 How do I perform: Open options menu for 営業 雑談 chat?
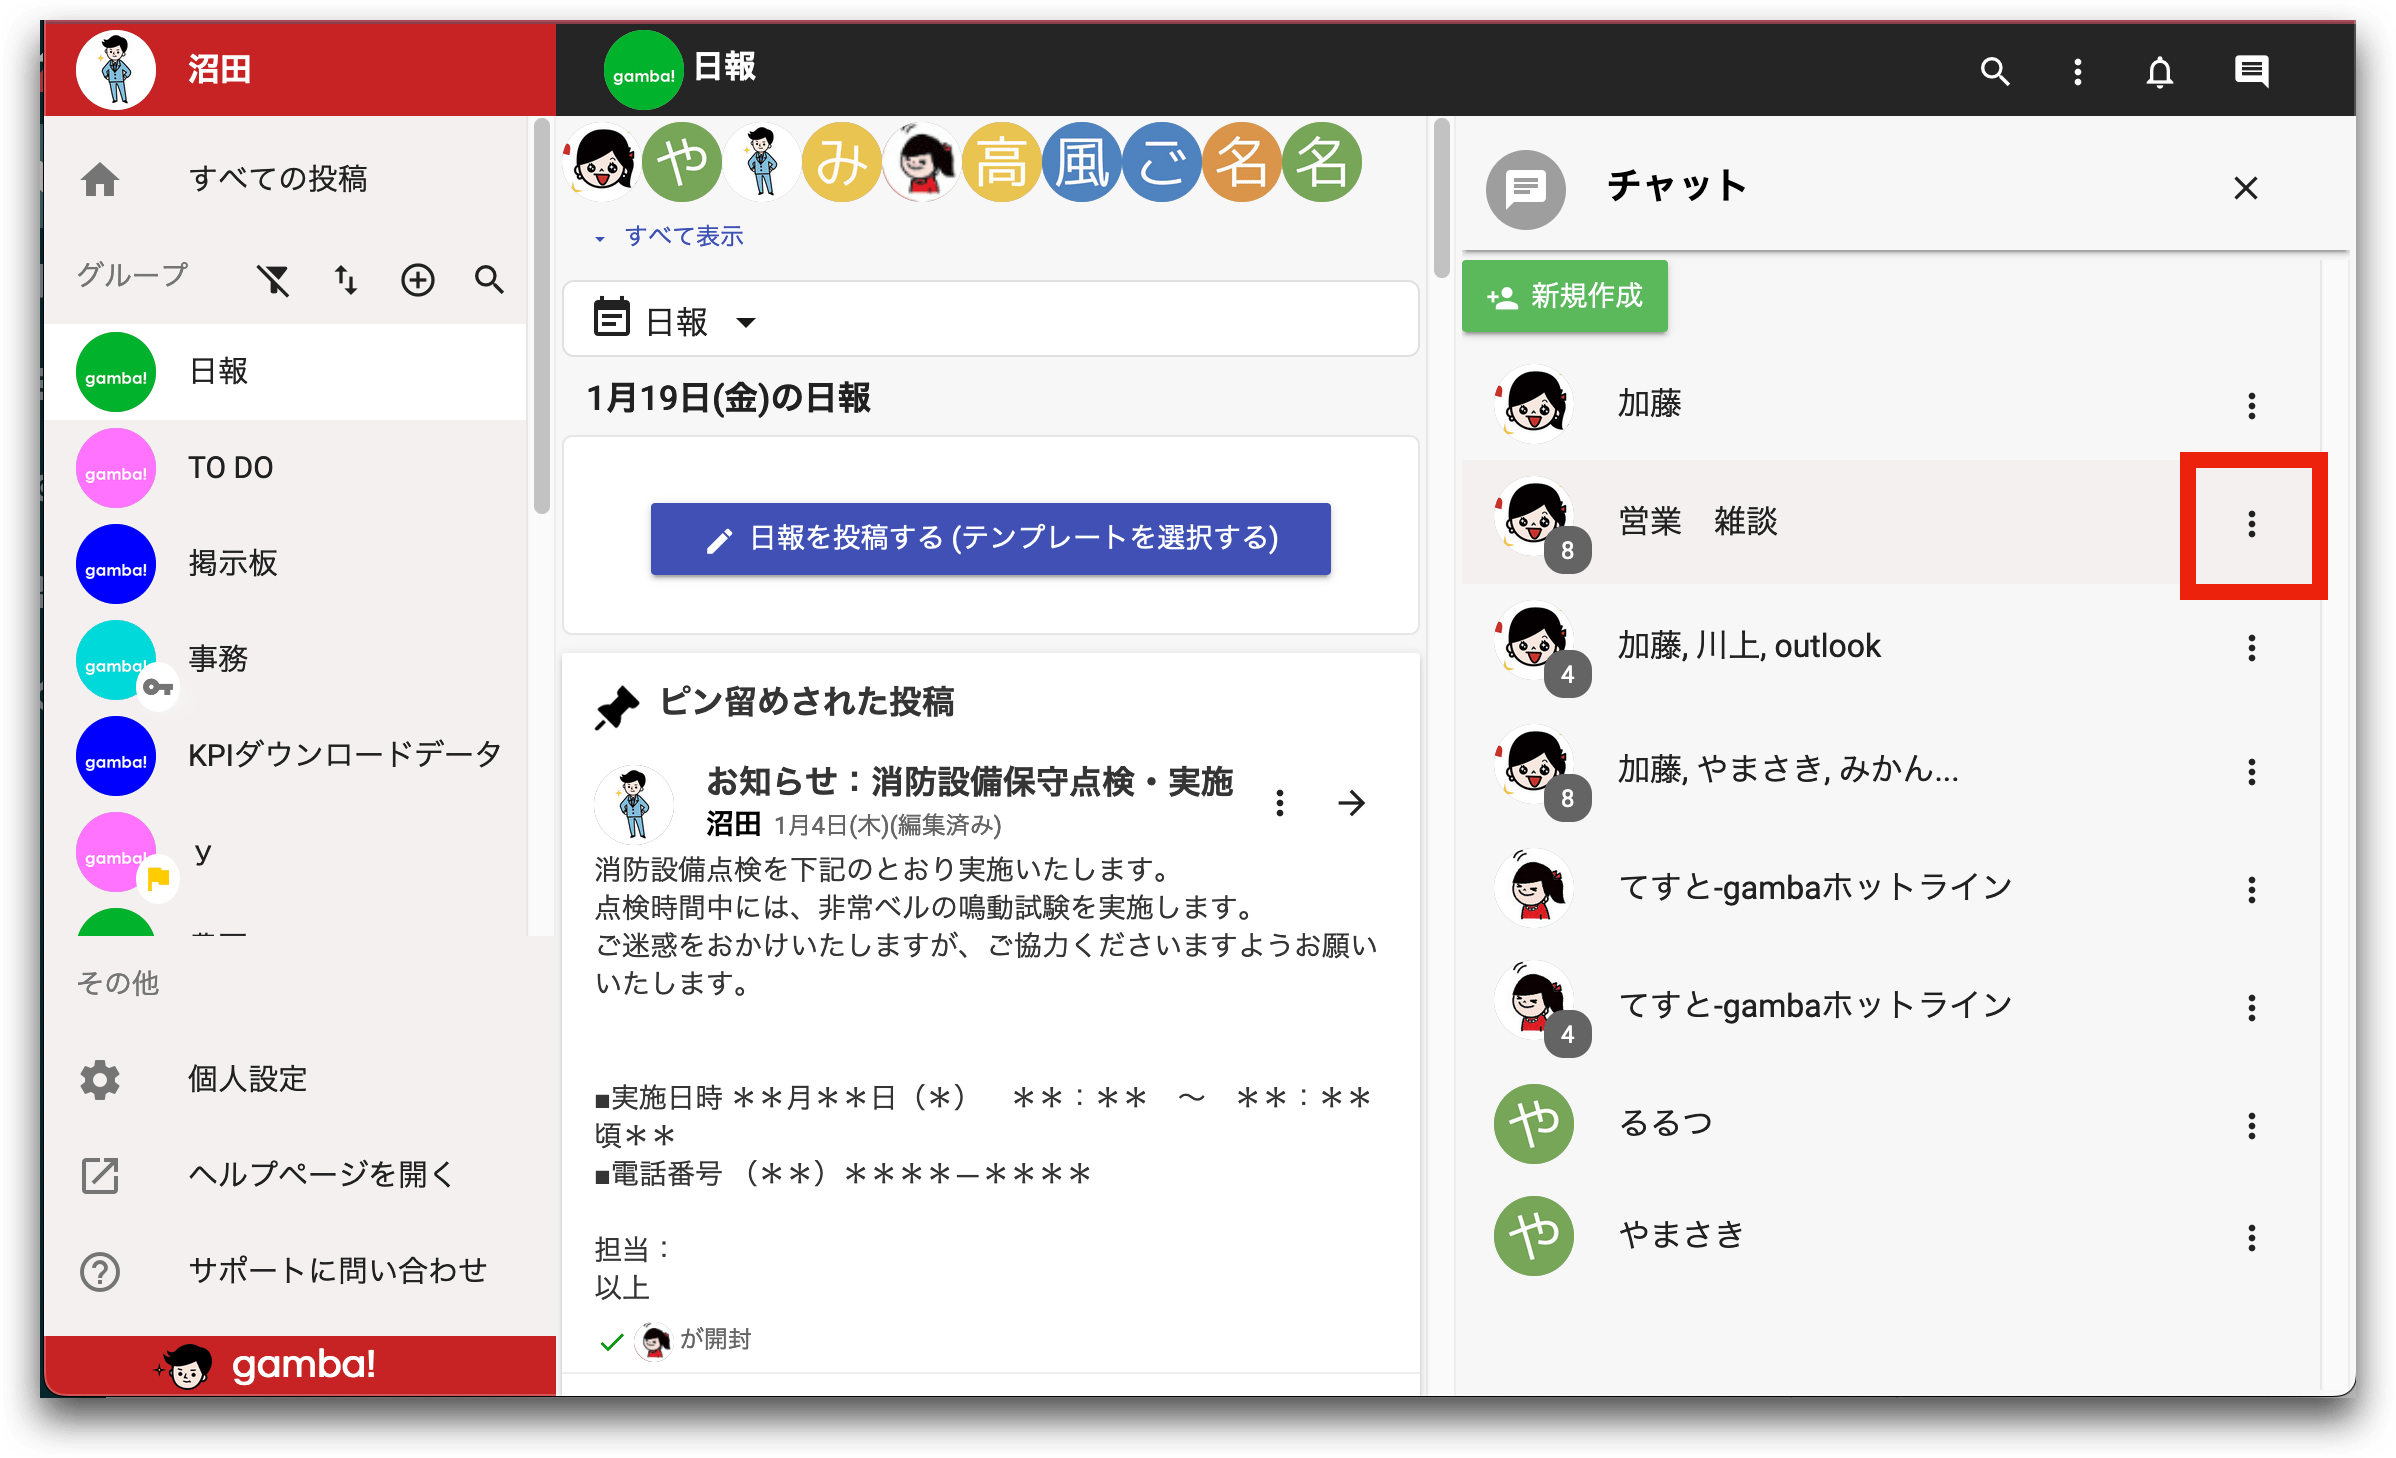2251,524
